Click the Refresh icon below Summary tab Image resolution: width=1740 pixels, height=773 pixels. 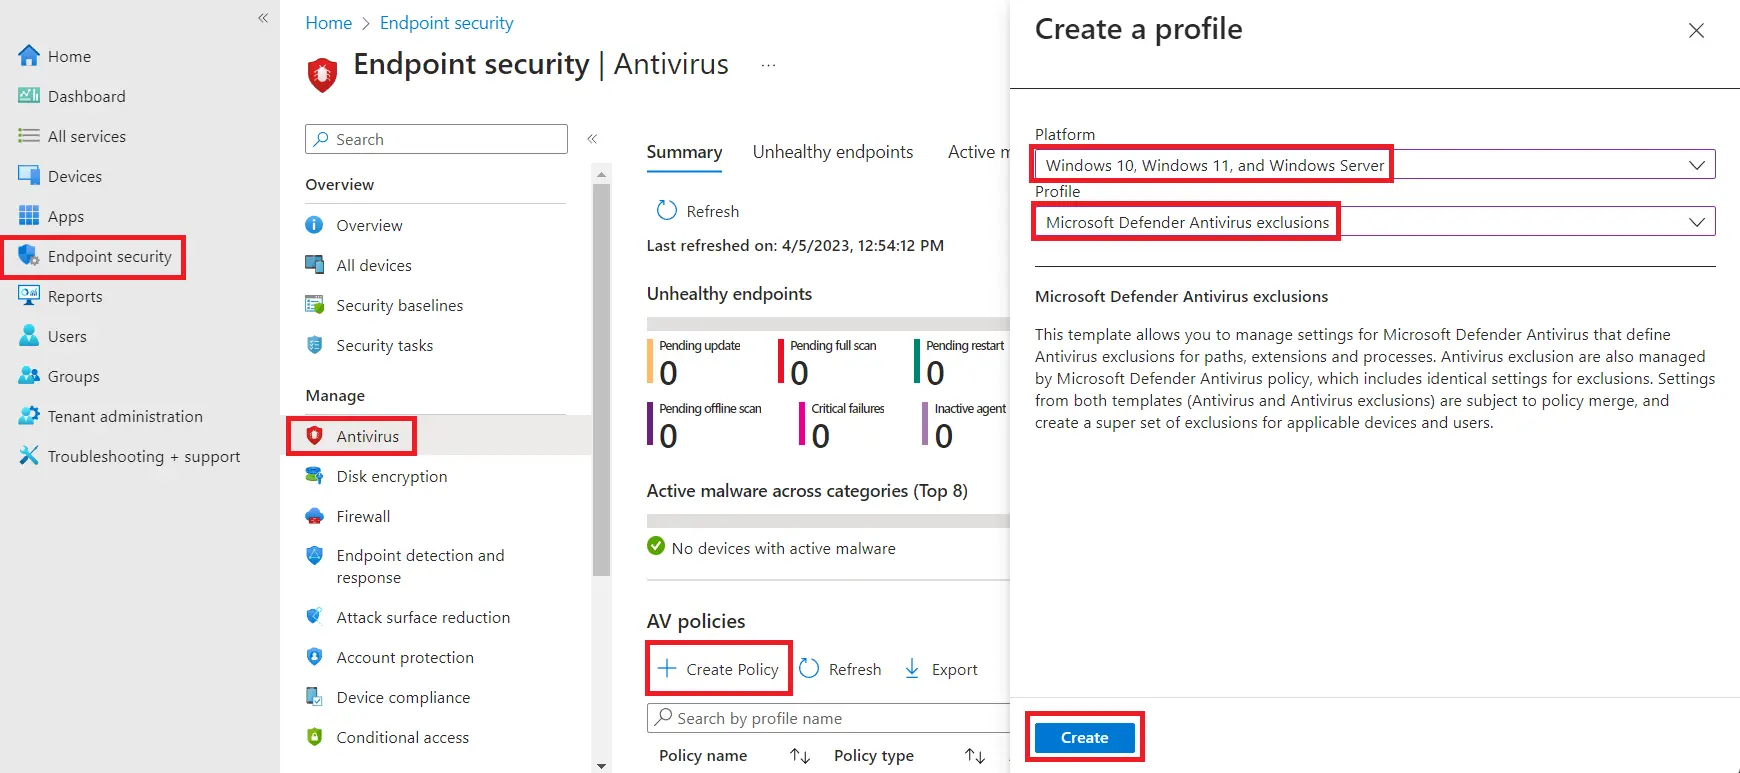tap(667, 211)
